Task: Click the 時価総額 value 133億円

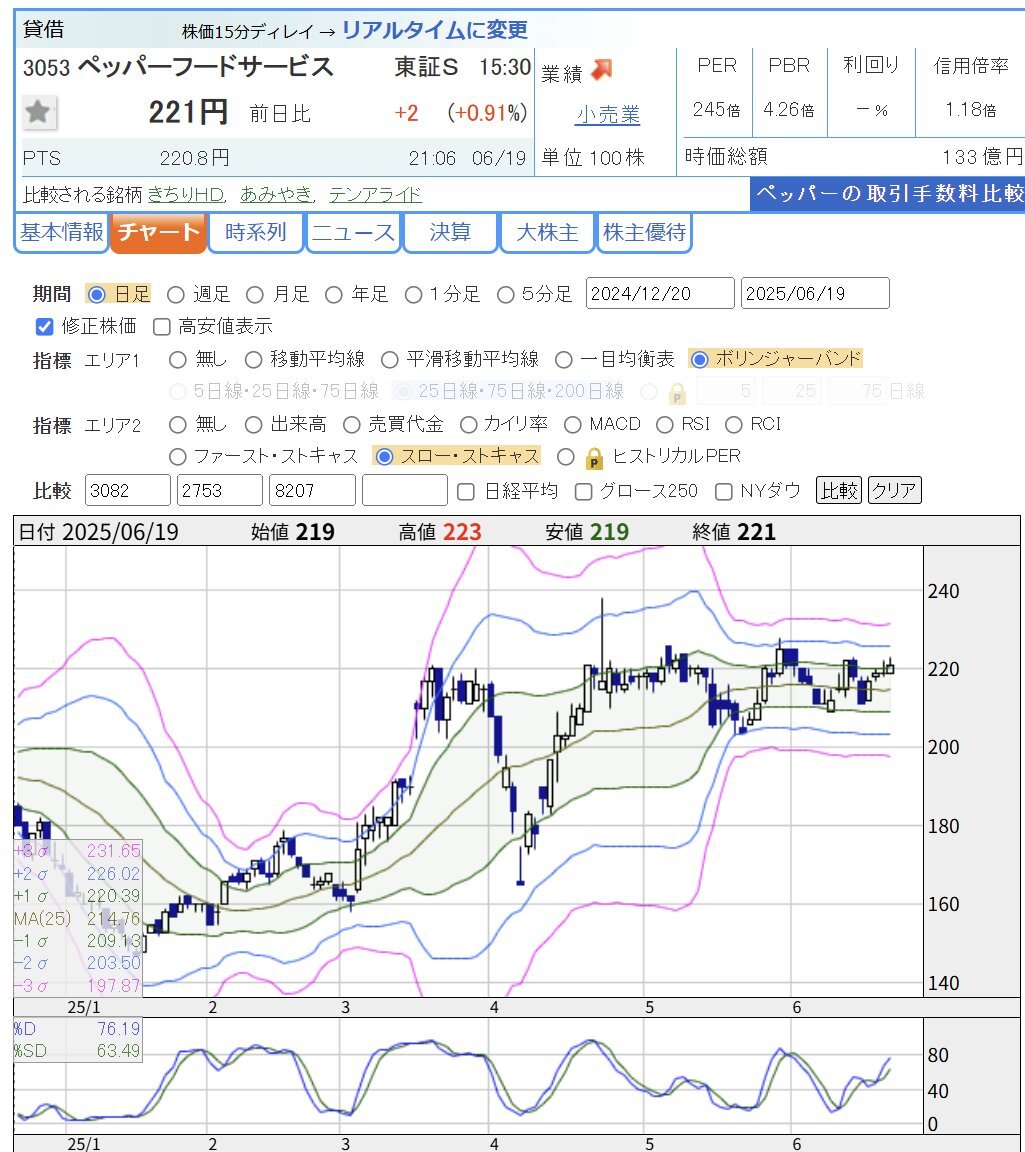Action: 982,156
